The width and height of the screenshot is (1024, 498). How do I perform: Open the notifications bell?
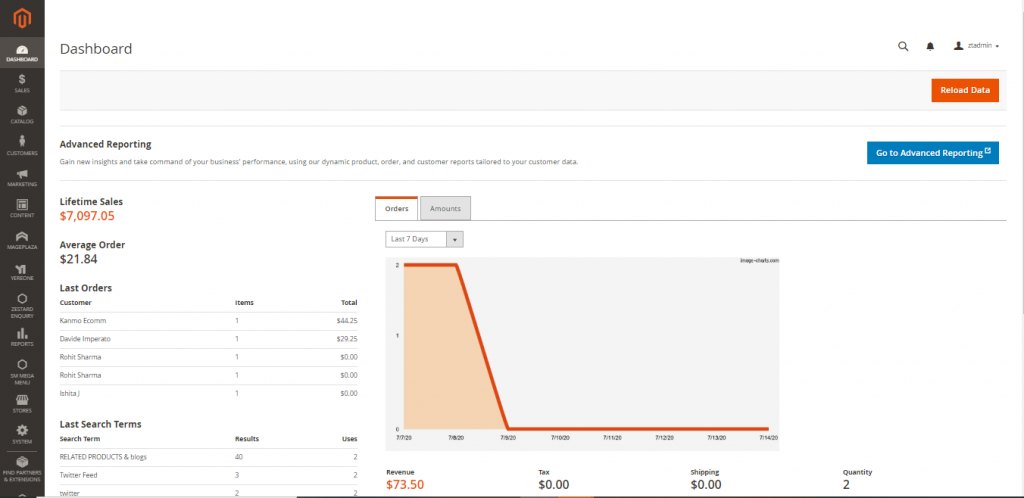(x=930, y=46)
